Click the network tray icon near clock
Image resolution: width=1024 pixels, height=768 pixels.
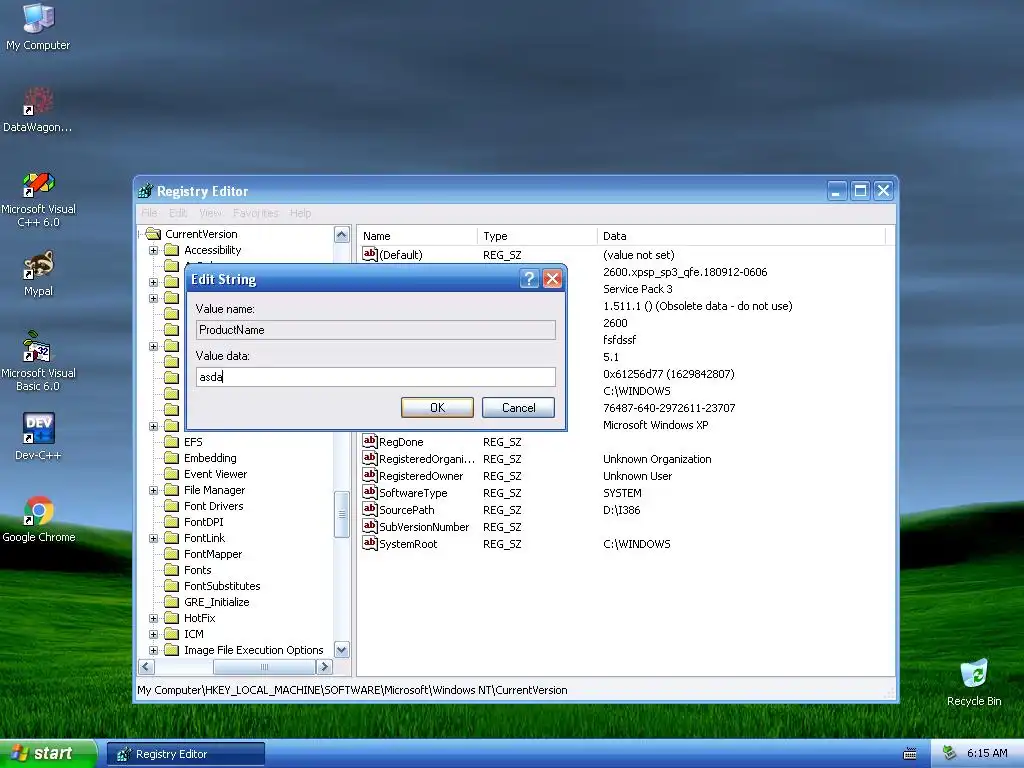(950, 753)
